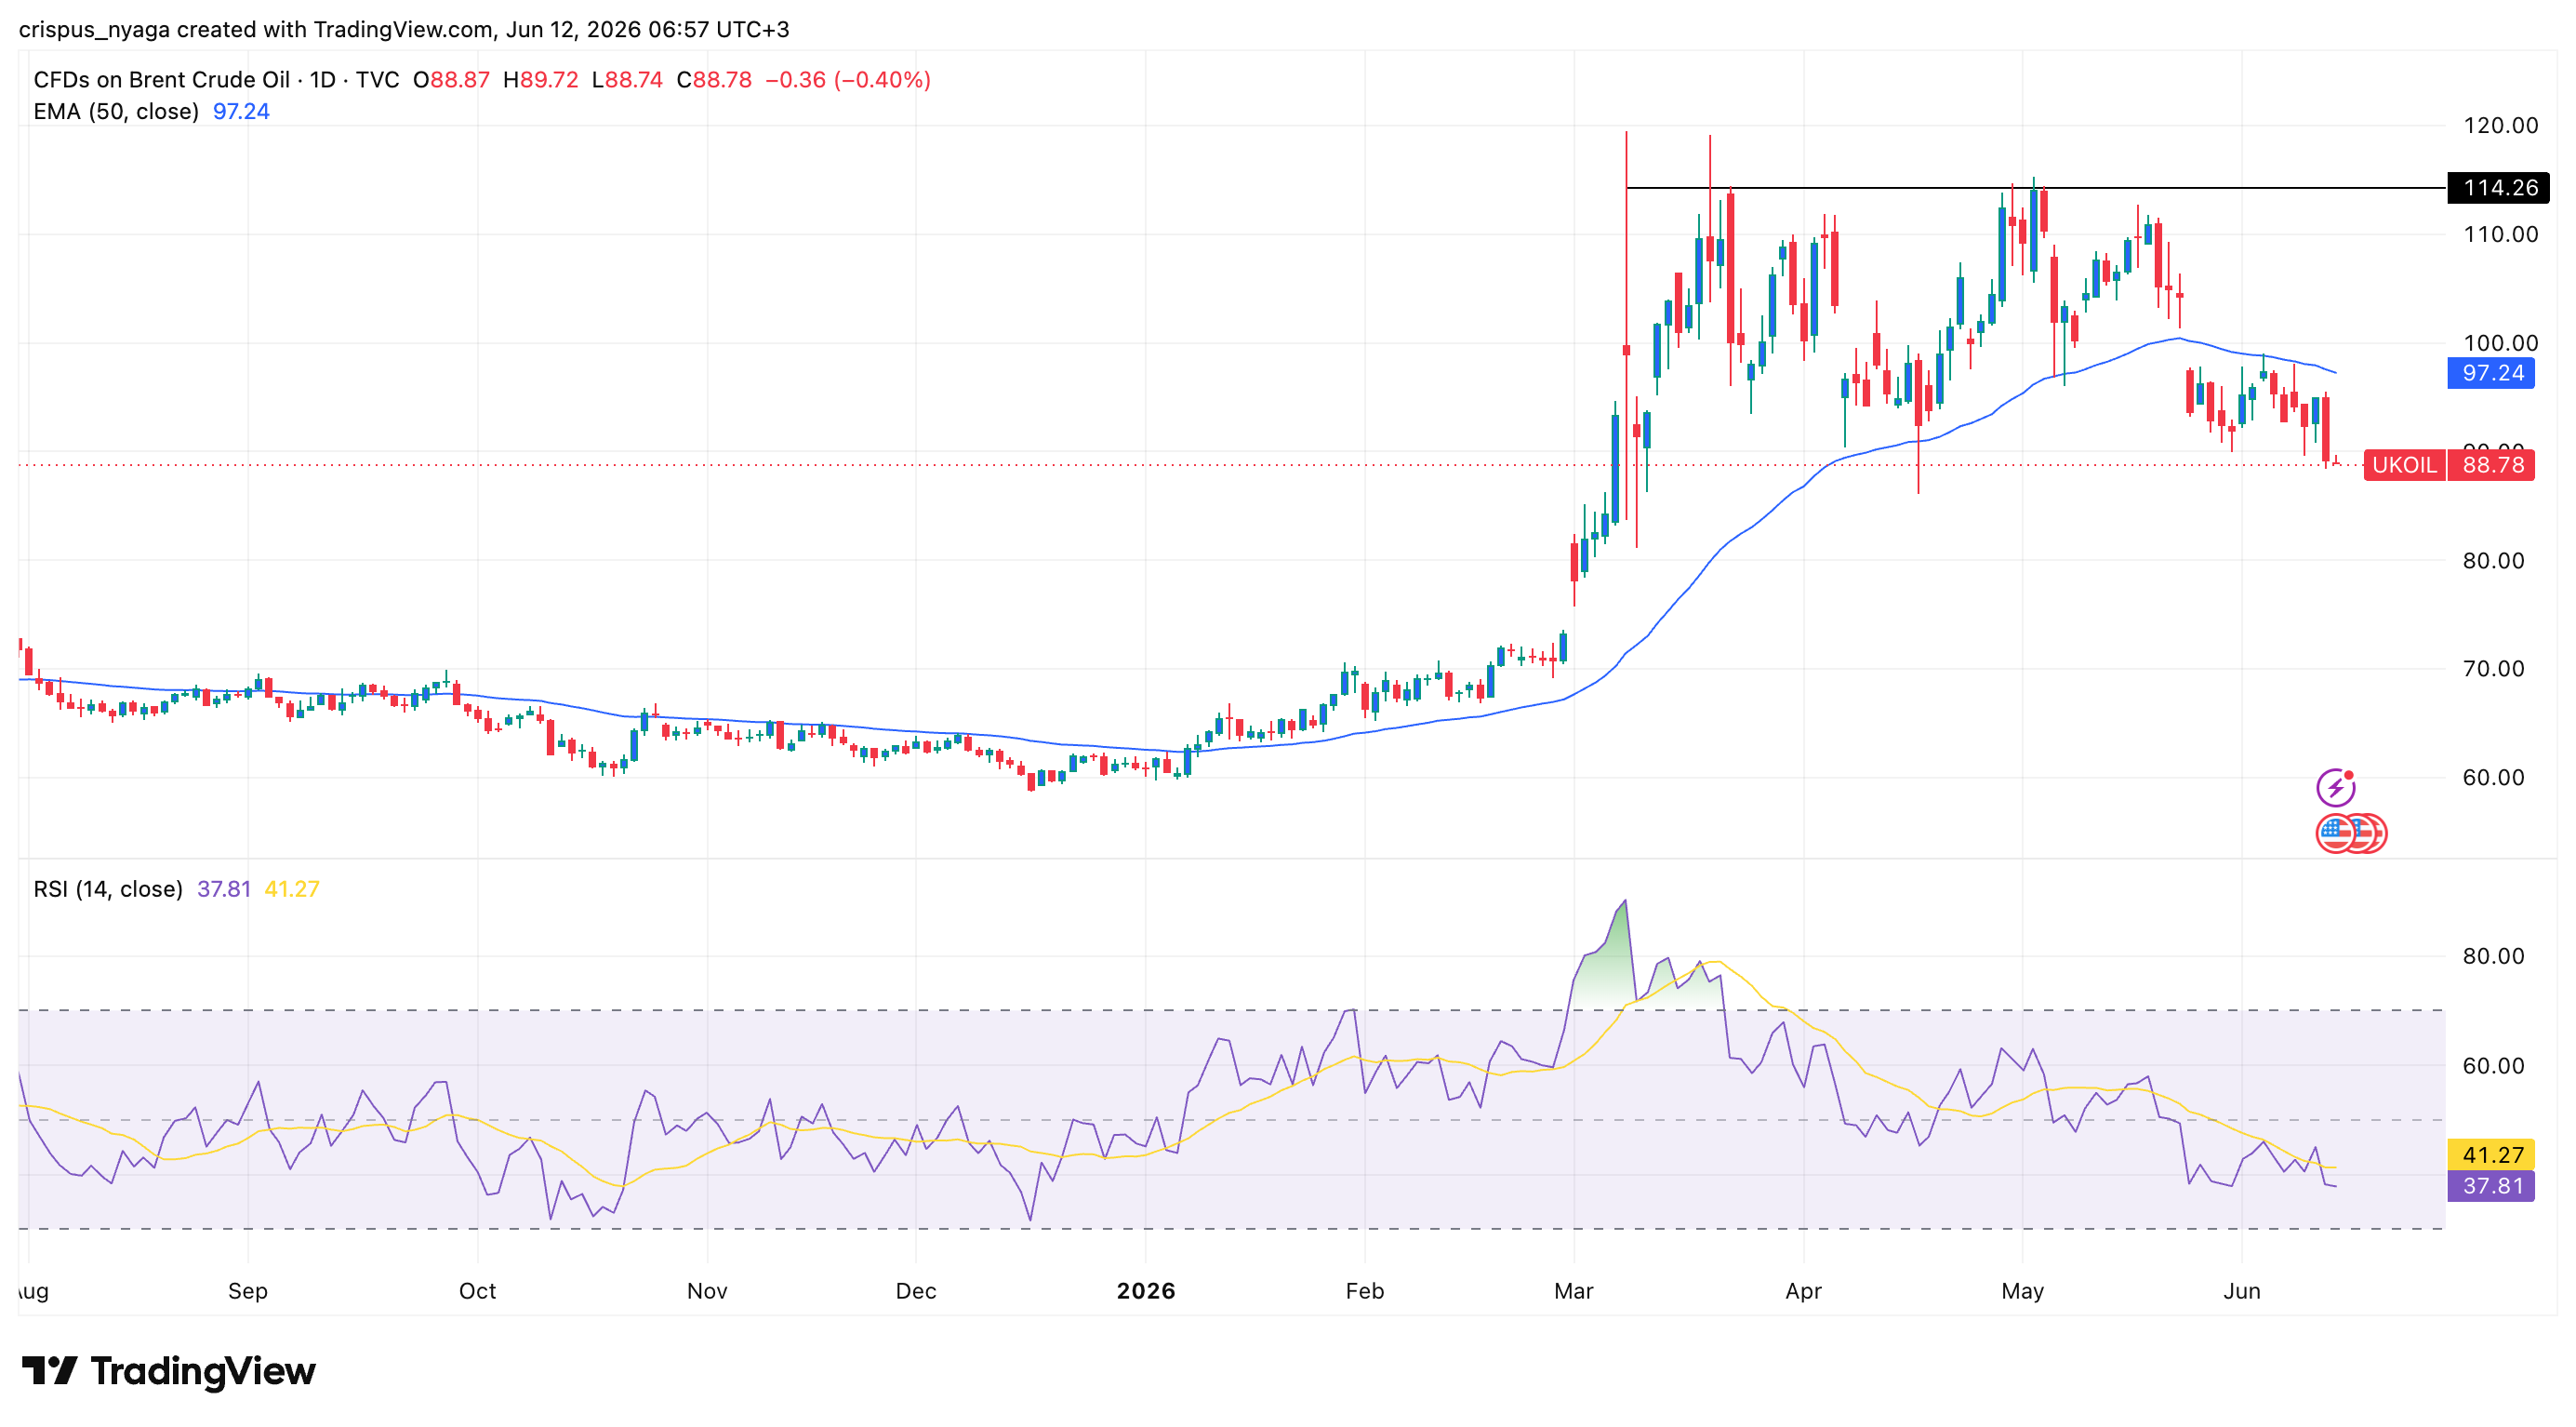Image resolution: width=2576 pixels, height=1427 pixels.
Task: Click the low price L88.74
Action: [x=627, y=80]
